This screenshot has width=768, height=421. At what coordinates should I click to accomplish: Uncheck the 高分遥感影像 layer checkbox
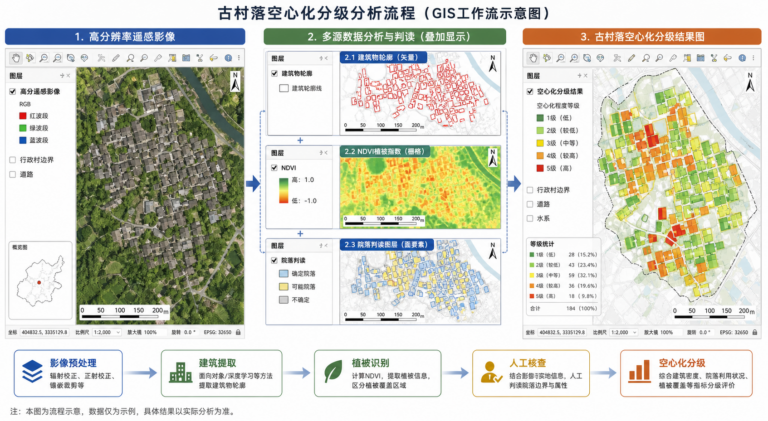[13, 92]
